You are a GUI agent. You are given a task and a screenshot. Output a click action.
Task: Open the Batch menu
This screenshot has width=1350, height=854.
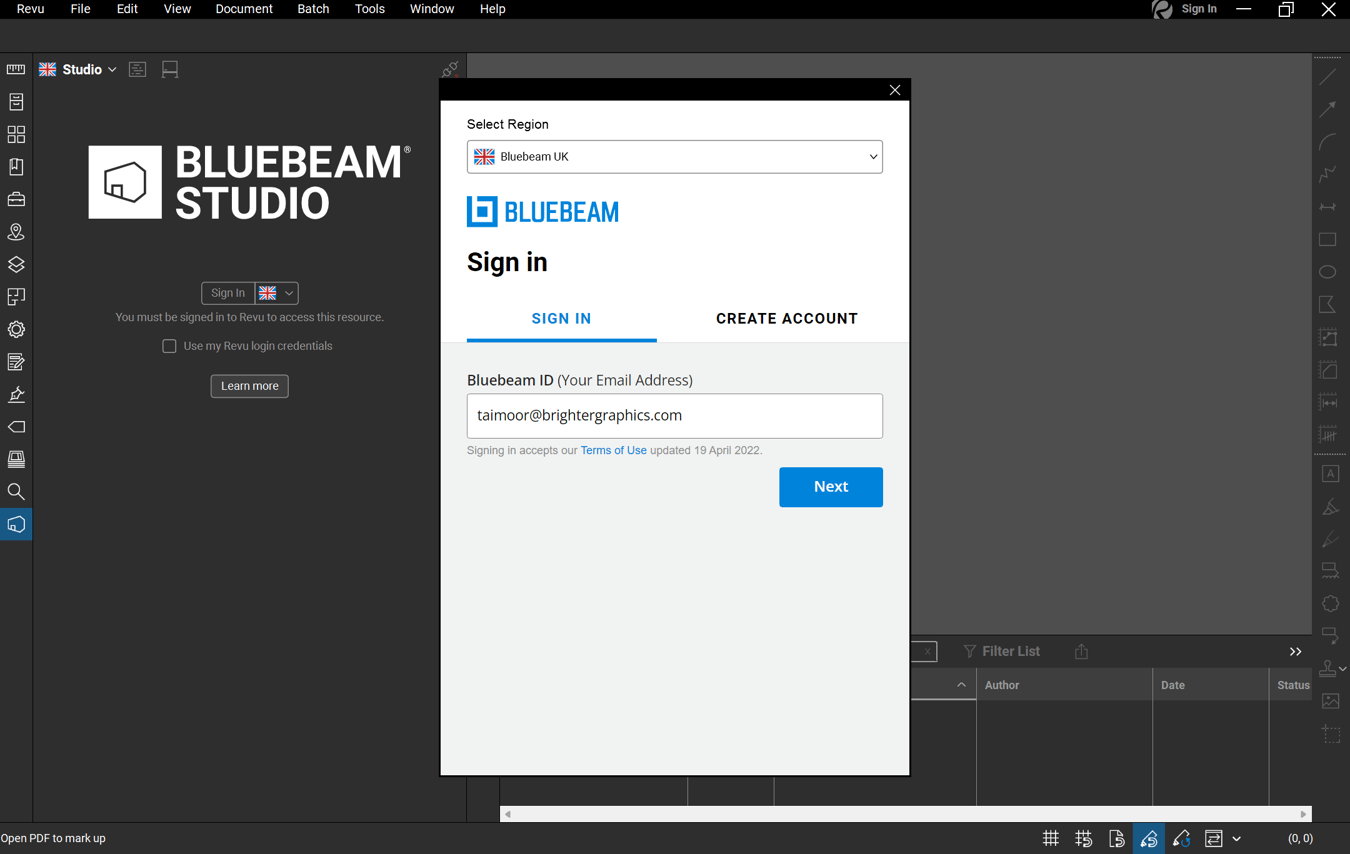(313, 9)
